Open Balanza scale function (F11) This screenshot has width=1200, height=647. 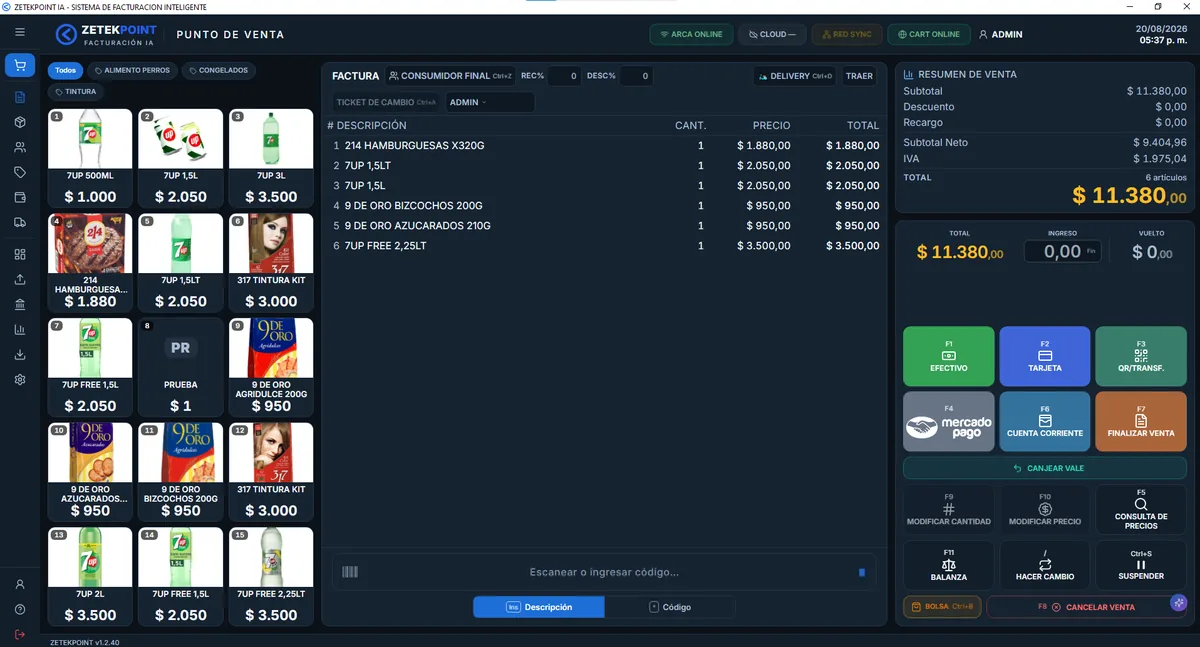(949, 565)
